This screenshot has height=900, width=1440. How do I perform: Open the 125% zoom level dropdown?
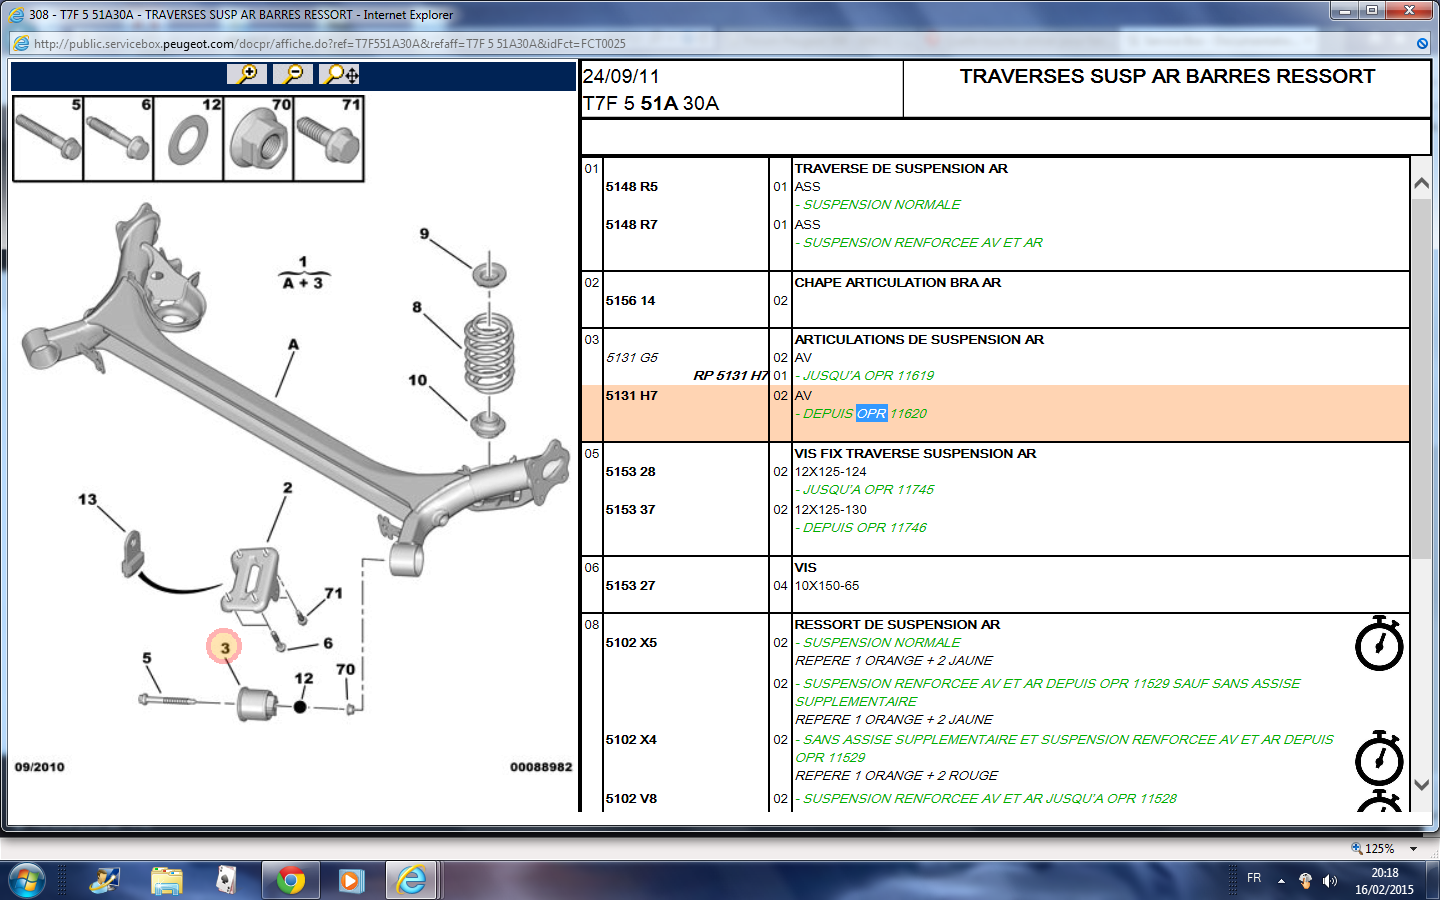(x=1413, y=849)
